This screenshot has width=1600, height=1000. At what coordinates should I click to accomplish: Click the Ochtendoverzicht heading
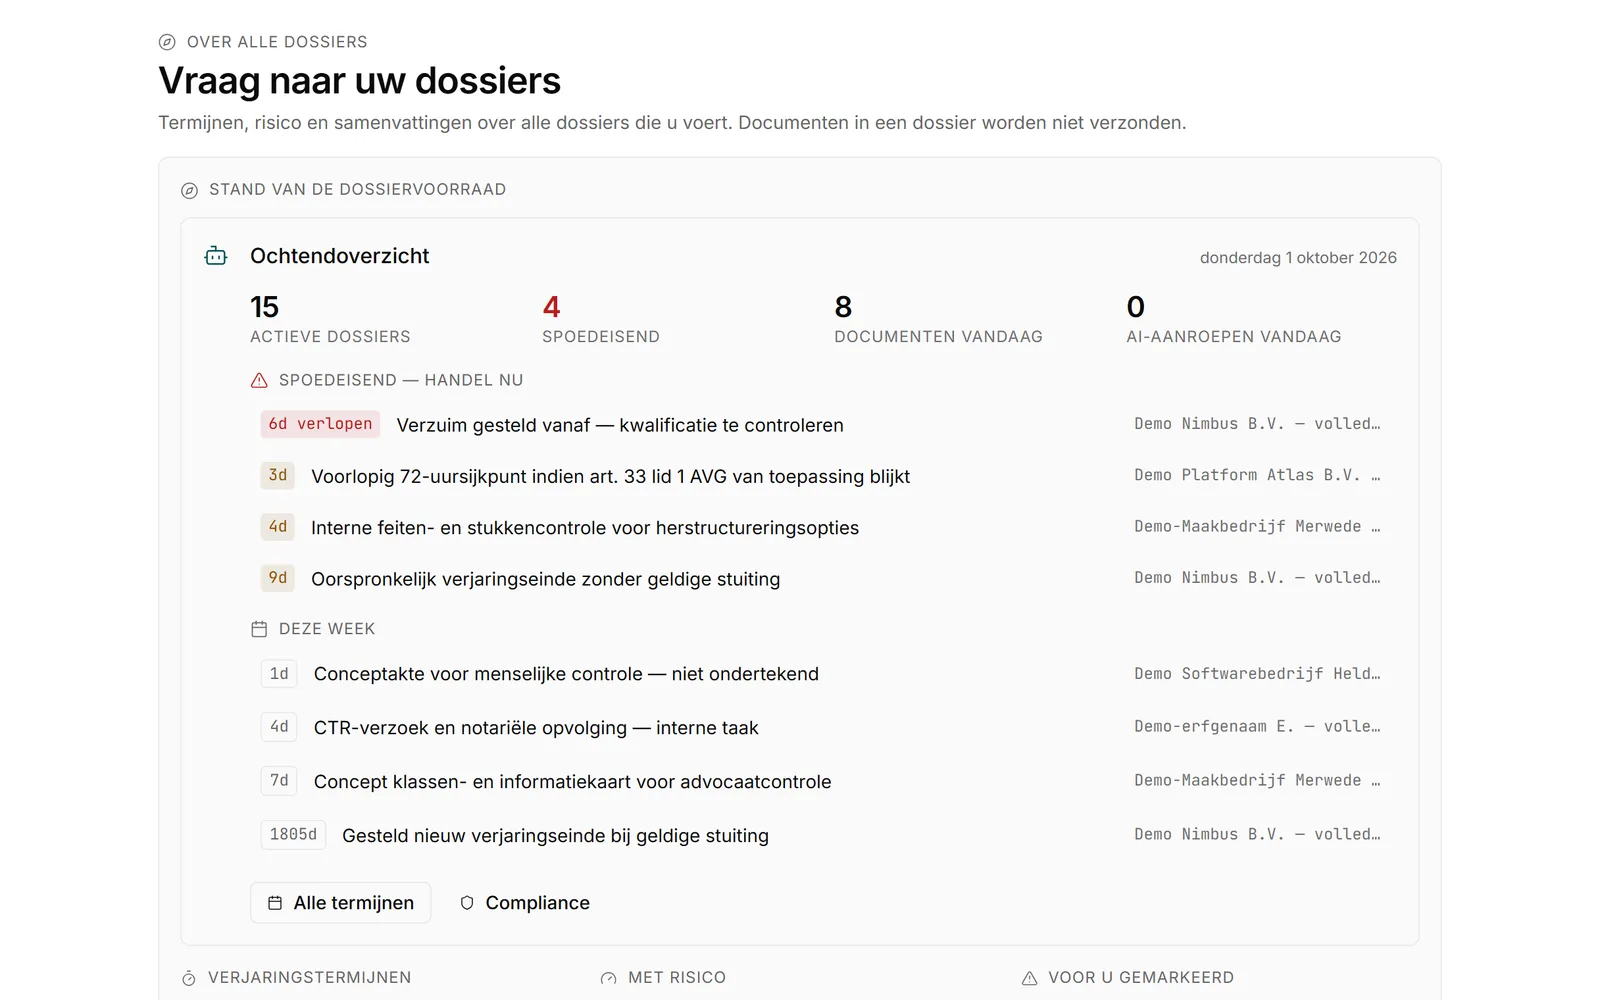pyautogui.click(x=340, y=256)
